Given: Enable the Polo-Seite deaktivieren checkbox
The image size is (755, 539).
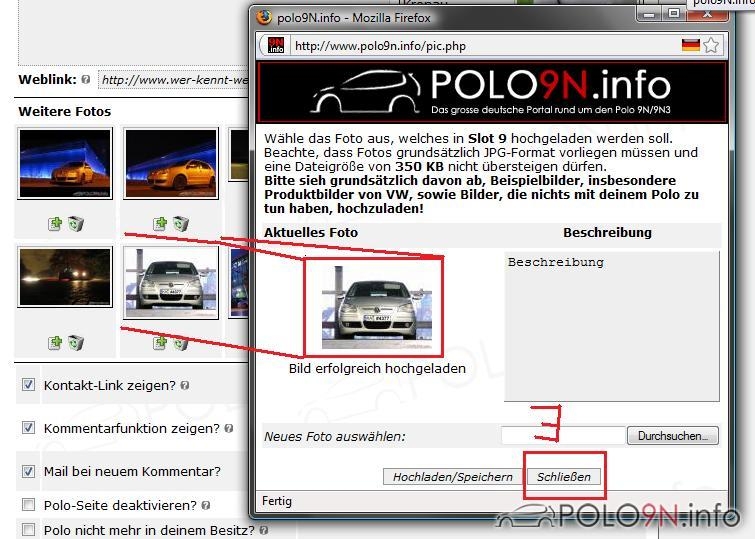Looking at the screenshot, I should pyautogui.click(x=28, y=504).
